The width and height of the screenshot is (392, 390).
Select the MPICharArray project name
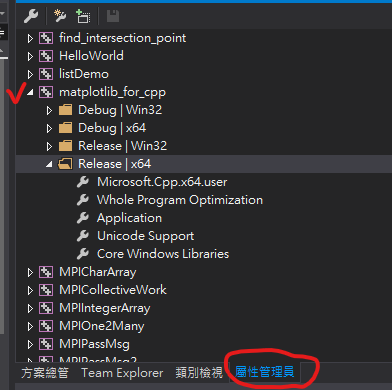point(98,272)
